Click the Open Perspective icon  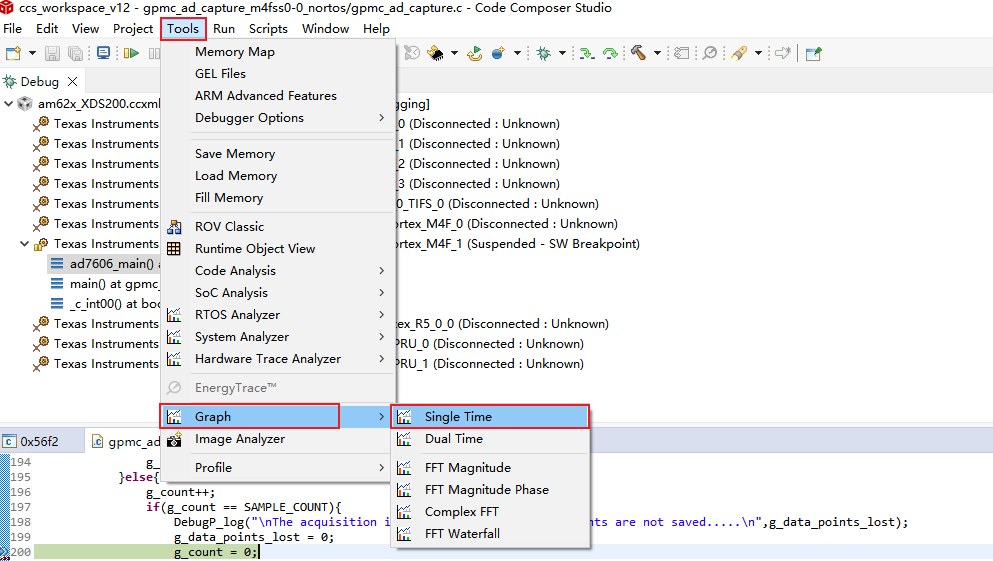pyautogui.click(x=814, y=54)
